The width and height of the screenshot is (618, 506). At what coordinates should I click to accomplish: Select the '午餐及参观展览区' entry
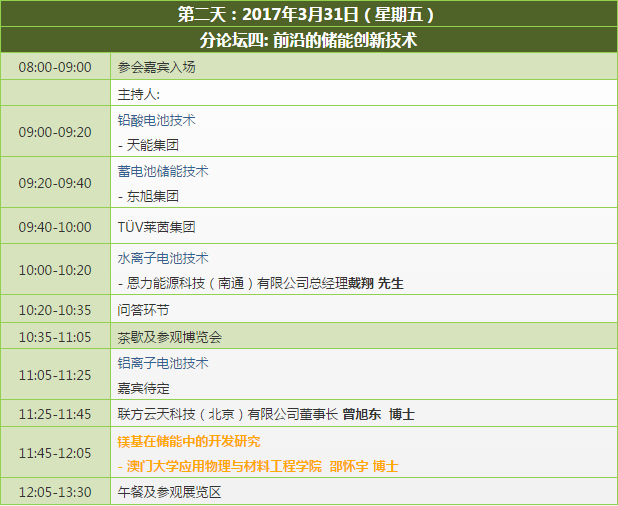tap(170, 492)
